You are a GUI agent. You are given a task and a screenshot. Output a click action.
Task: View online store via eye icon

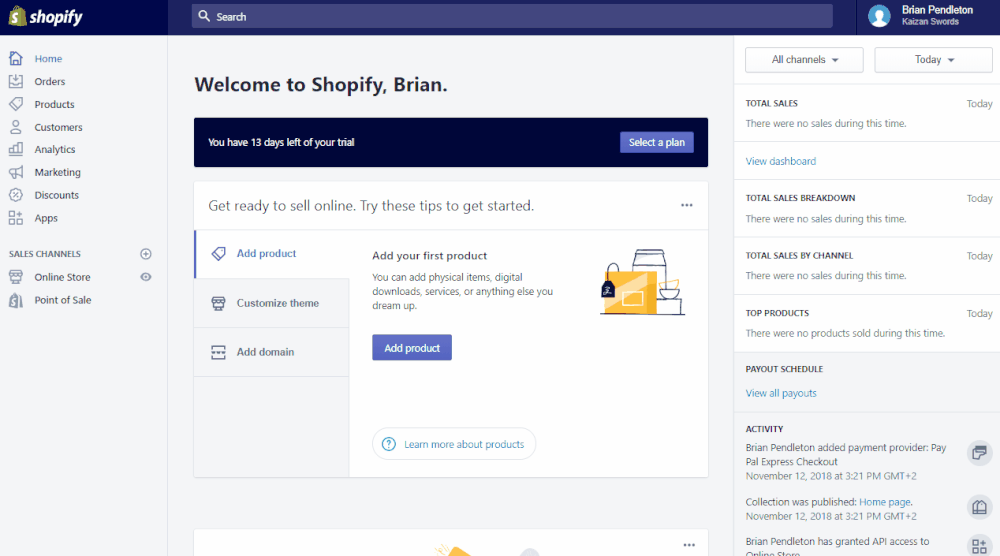pos(146,277)
